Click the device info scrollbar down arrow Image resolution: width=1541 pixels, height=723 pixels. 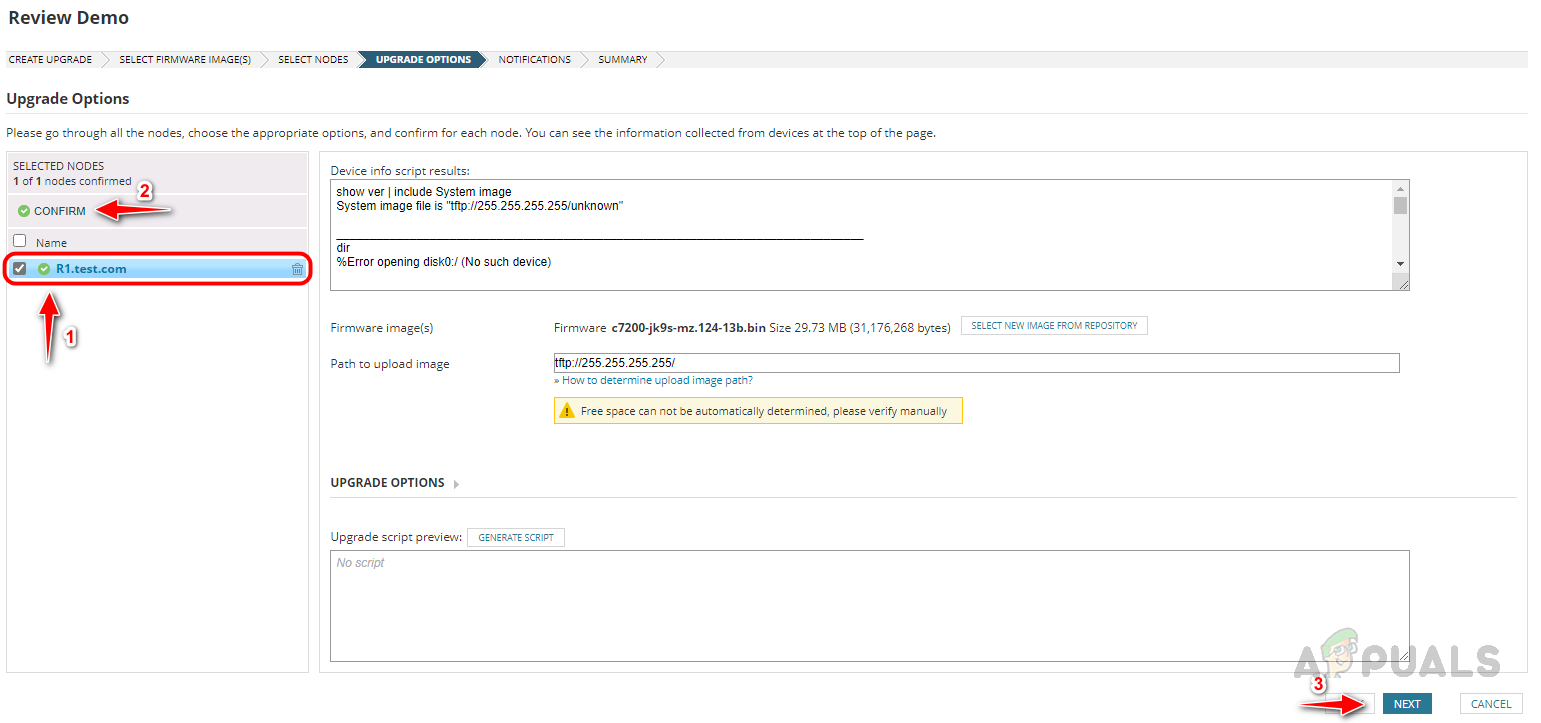coord(1400,263)
